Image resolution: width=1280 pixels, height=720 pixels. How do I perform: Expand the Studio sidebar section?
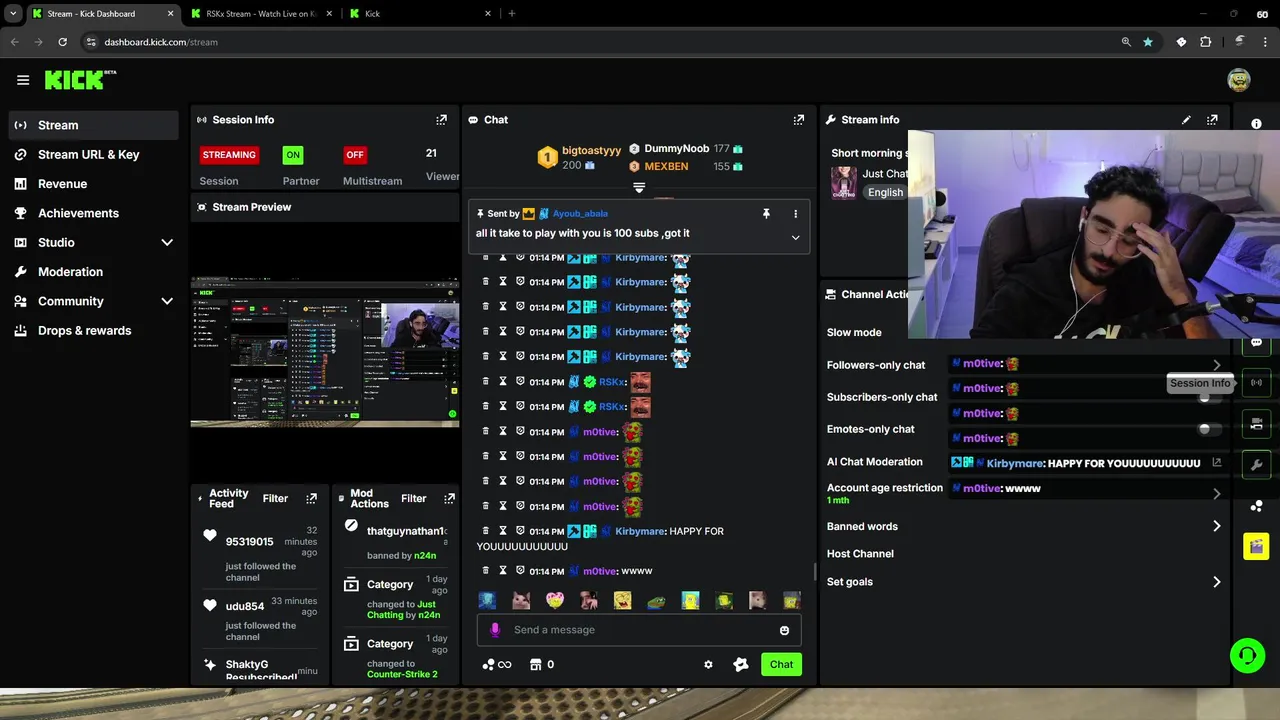tap(167, 243)
